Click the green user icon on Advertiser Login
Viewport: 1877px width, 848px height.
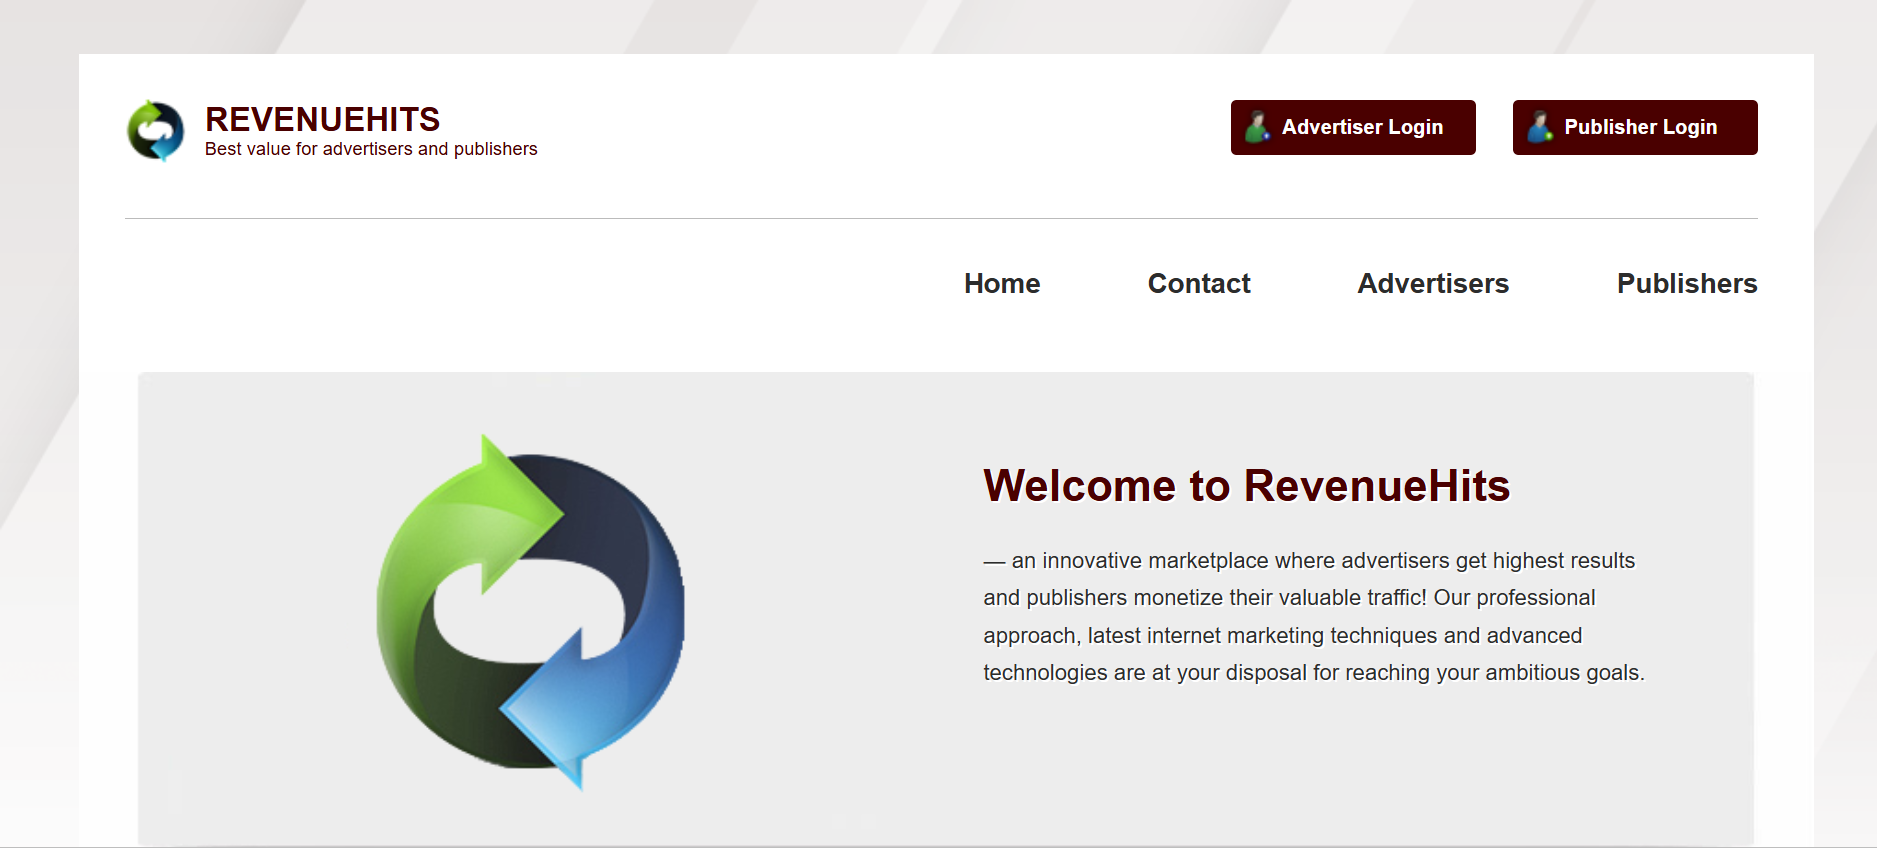(x=1257, y=127)
